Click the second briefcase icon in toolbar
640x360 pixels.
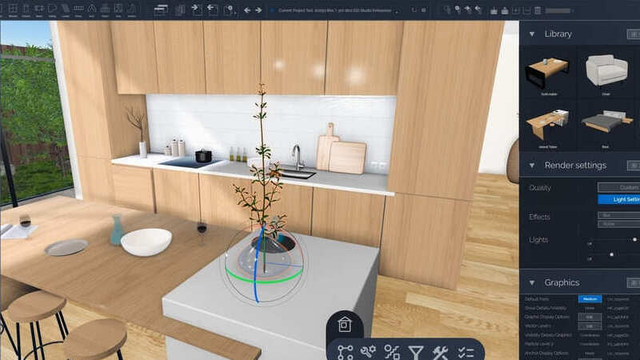[505, 11]
